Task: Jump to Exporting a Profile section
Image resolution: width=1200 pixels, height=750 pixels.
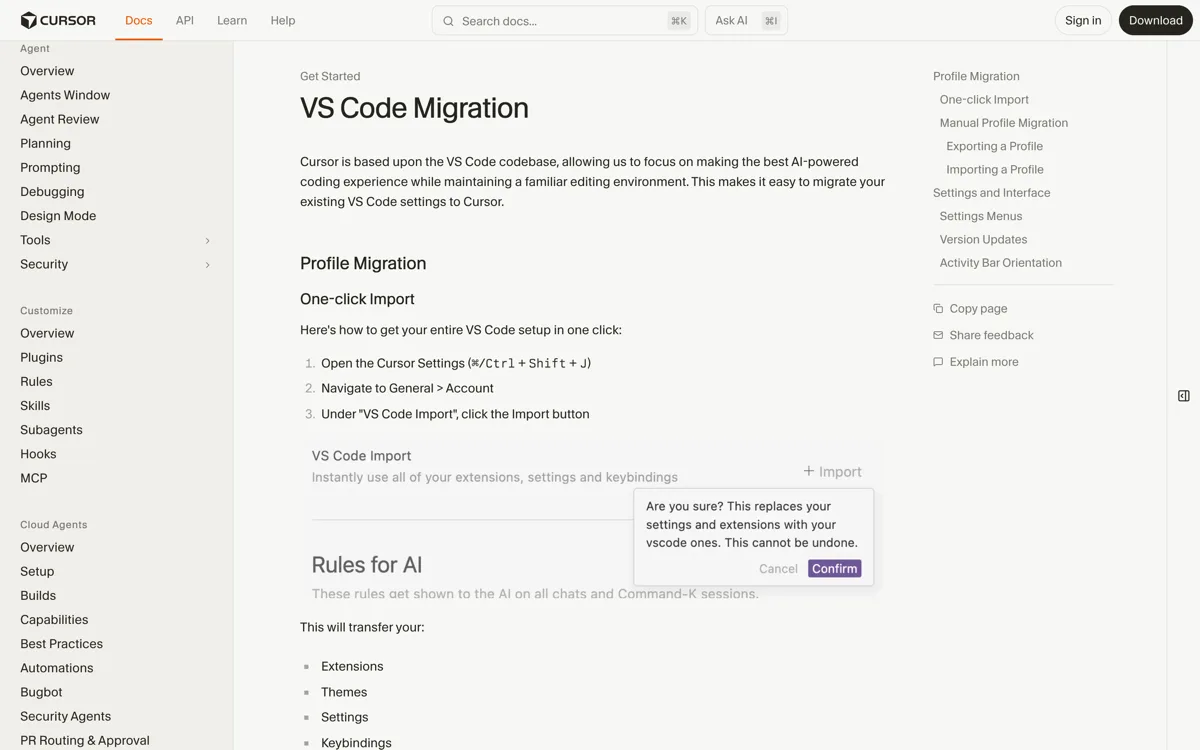Action: pos(995,146)
